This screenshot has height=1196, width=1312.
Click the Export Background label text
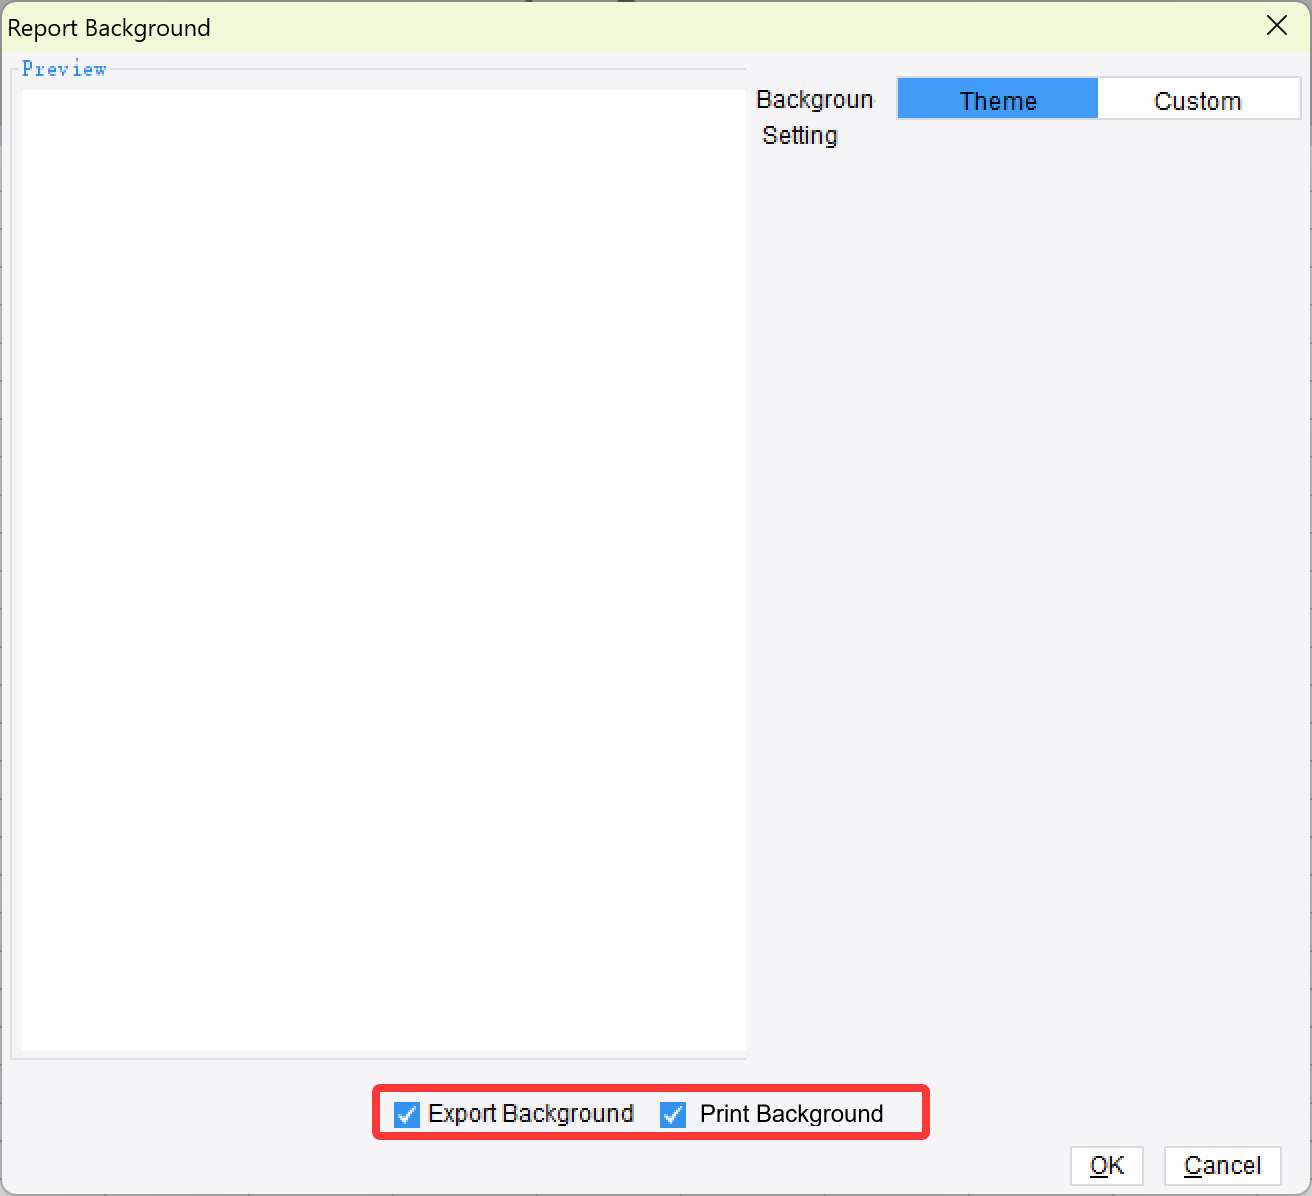[531, 1113]
